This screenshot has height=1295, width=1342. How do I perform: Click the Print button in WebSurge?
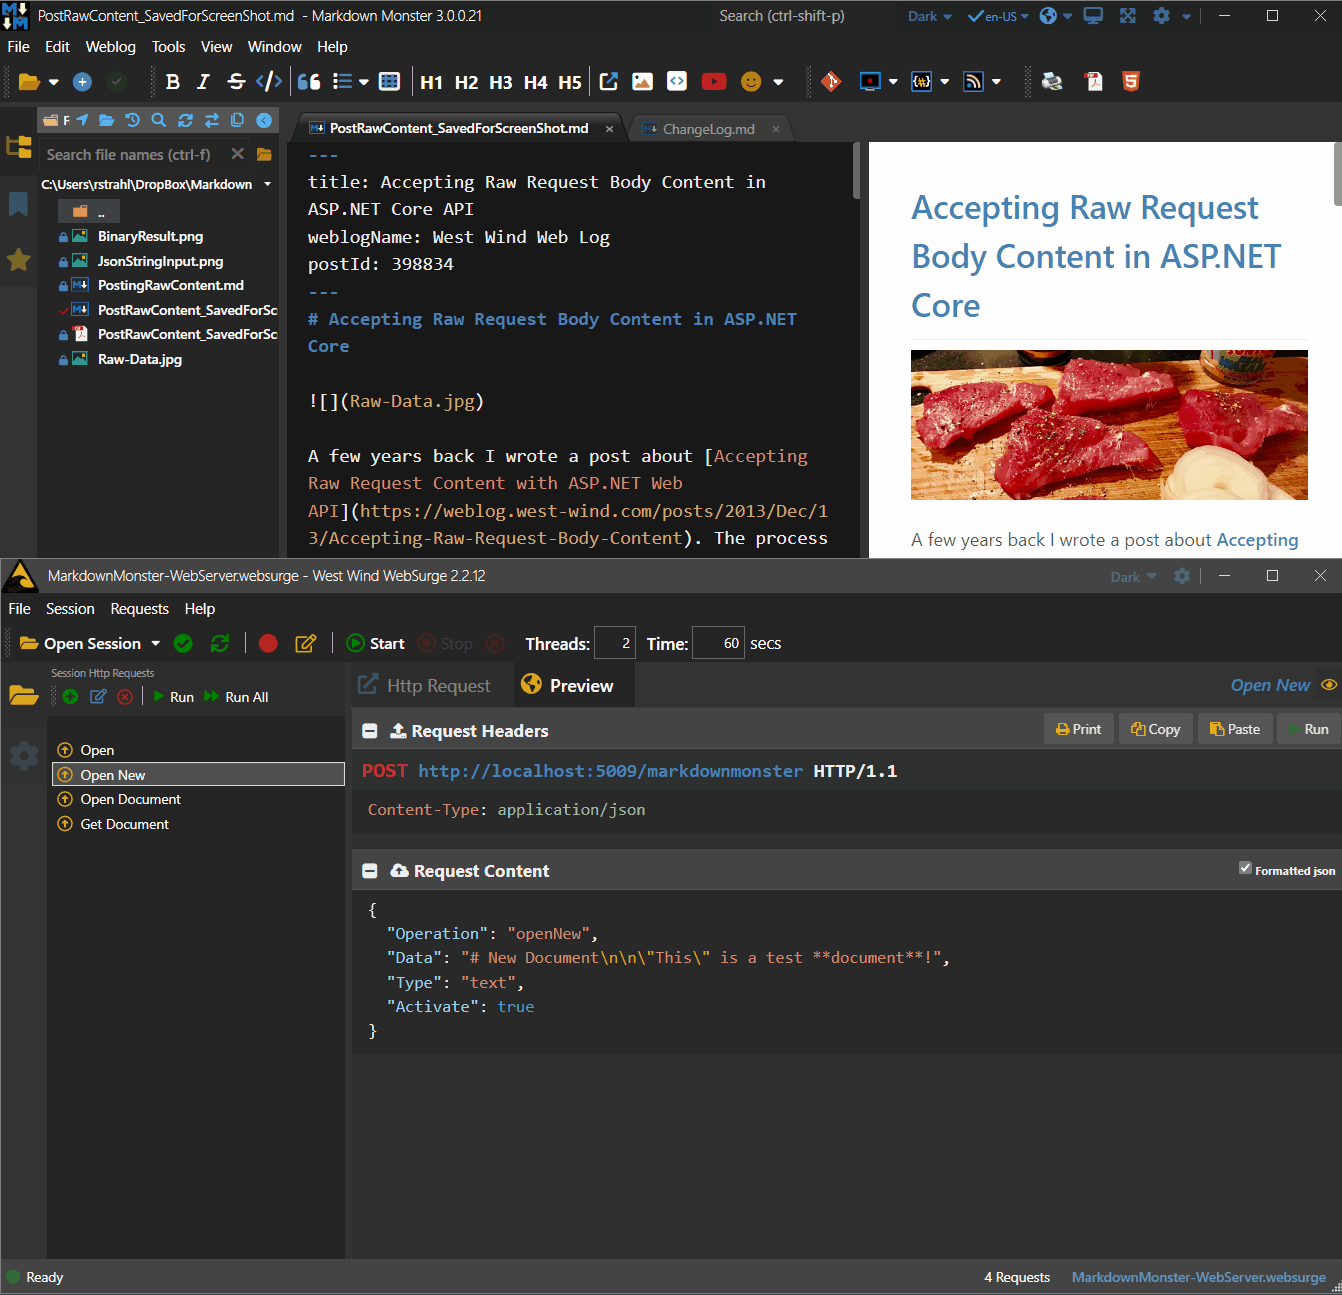1079,729
